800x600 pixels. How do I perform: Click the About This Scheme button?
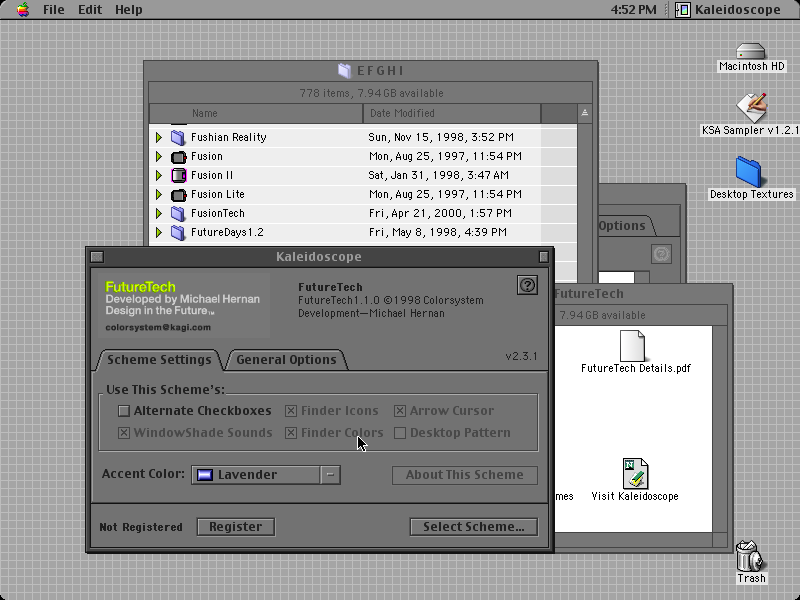coord(464,475)
